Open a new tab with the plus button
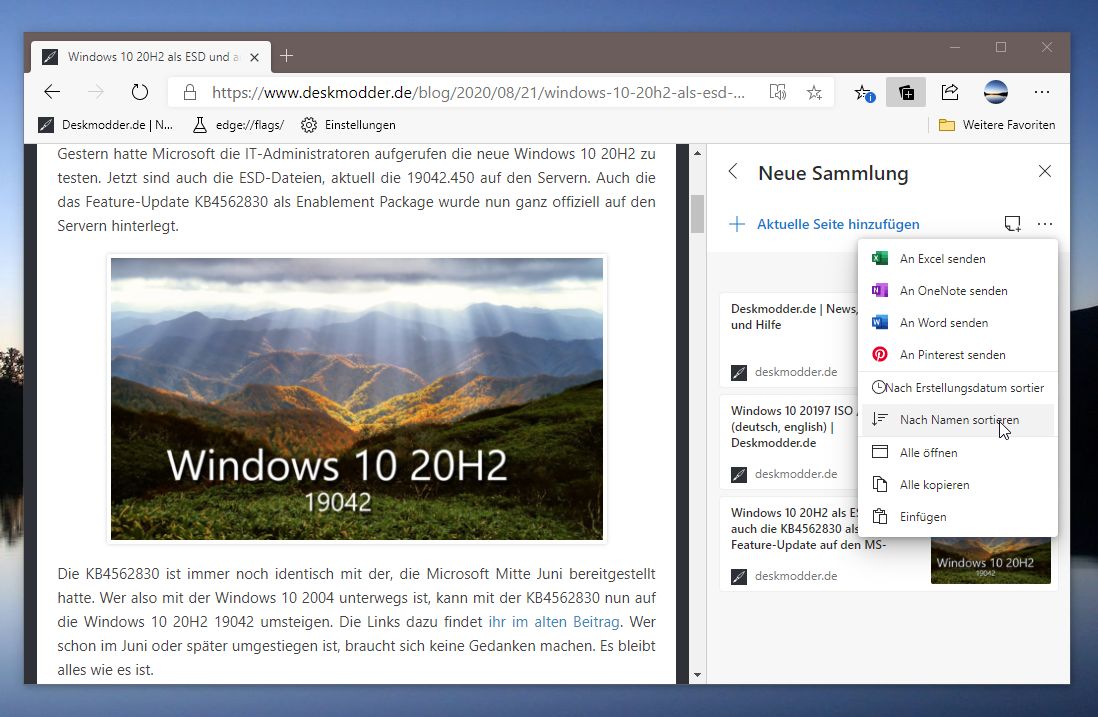Screen dimensions: 1098x717 pos(286,56)
